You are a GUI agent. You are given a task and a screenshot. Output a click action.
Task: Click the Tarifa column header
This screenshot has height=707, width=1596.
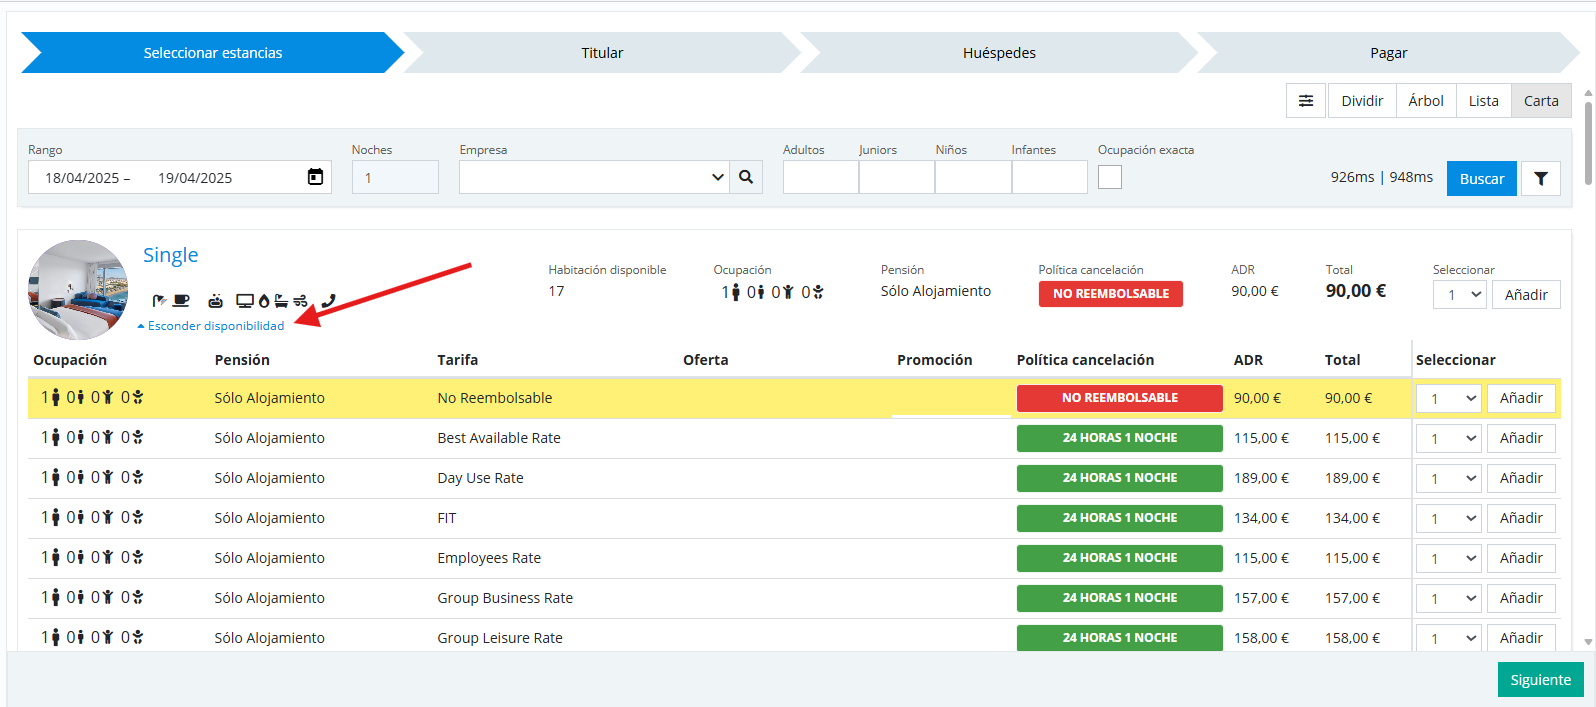(x=457, y=360)
